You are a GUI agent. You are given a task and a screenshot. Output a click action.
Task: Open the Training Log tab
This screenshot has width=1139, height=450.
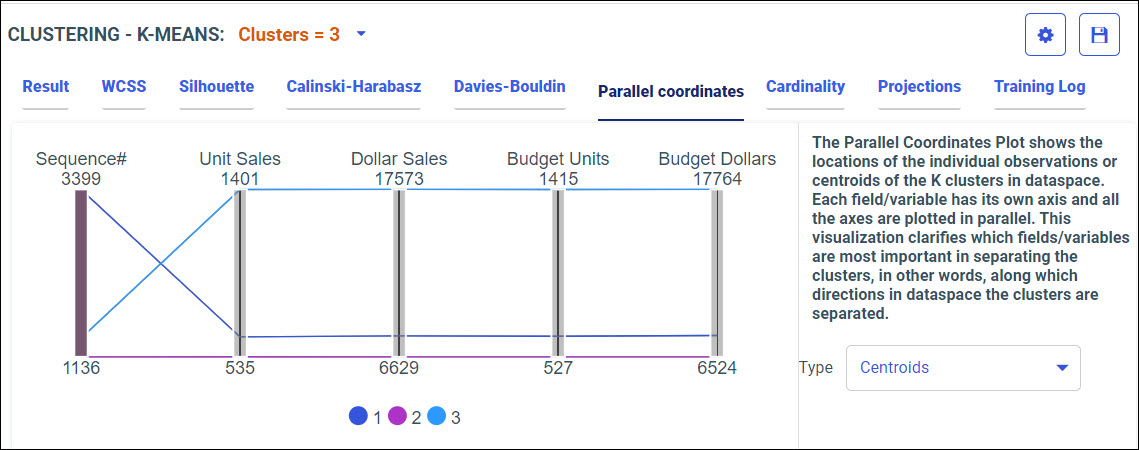[1039, 87]
